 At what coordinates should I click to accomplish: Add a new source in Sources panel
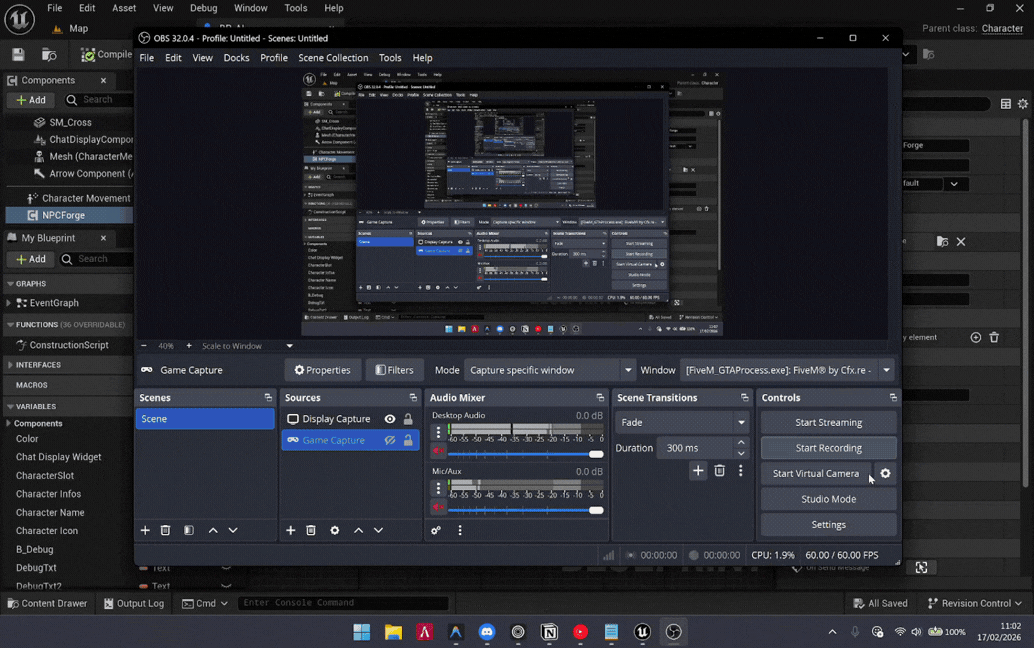pyautogui.click(x=291, y=531)
